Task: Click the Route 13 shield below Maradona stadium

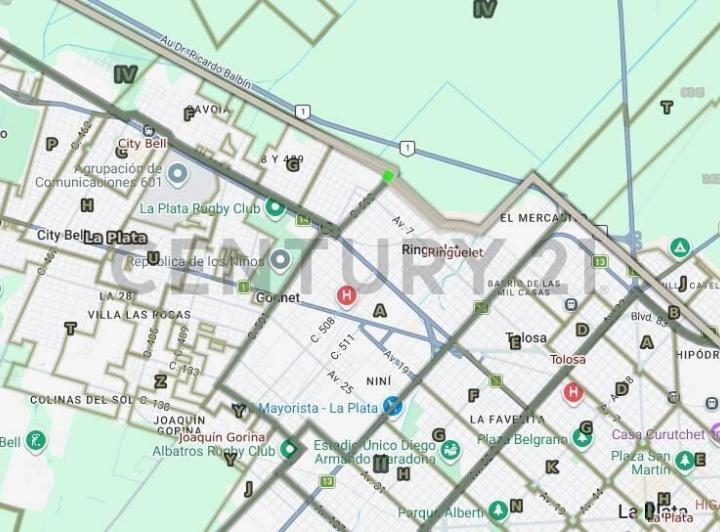Action: coord(327,482)
